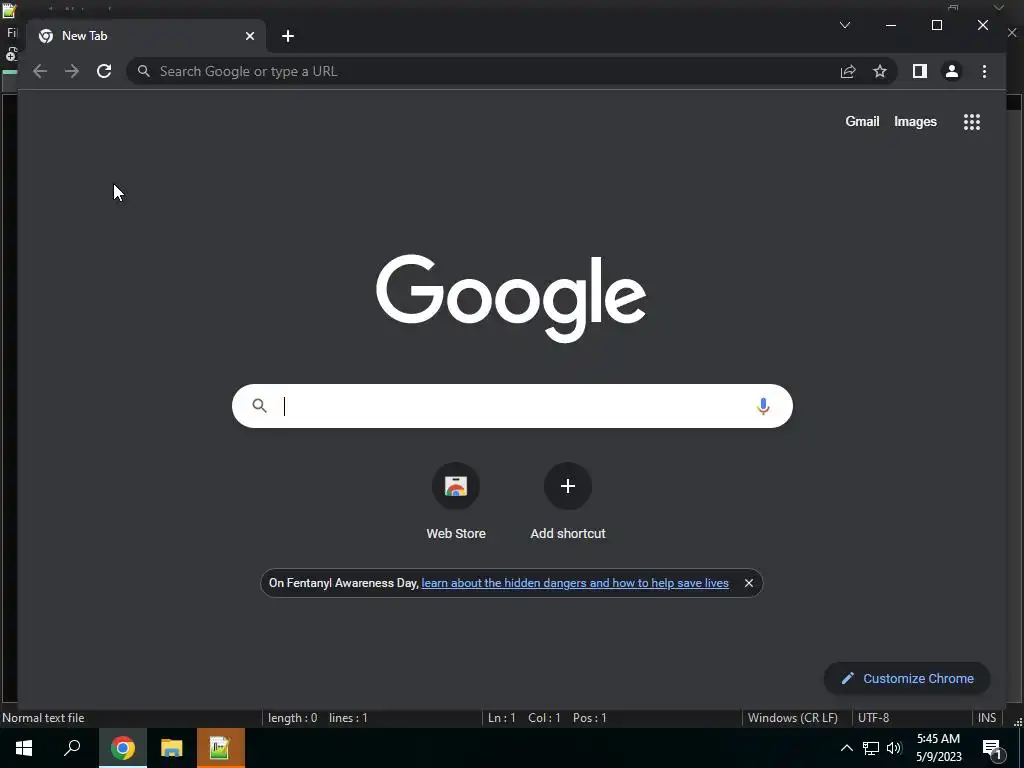Start voice search with the microphone
The width and height of the screenshot is (1024, 768).
[763, 406]
